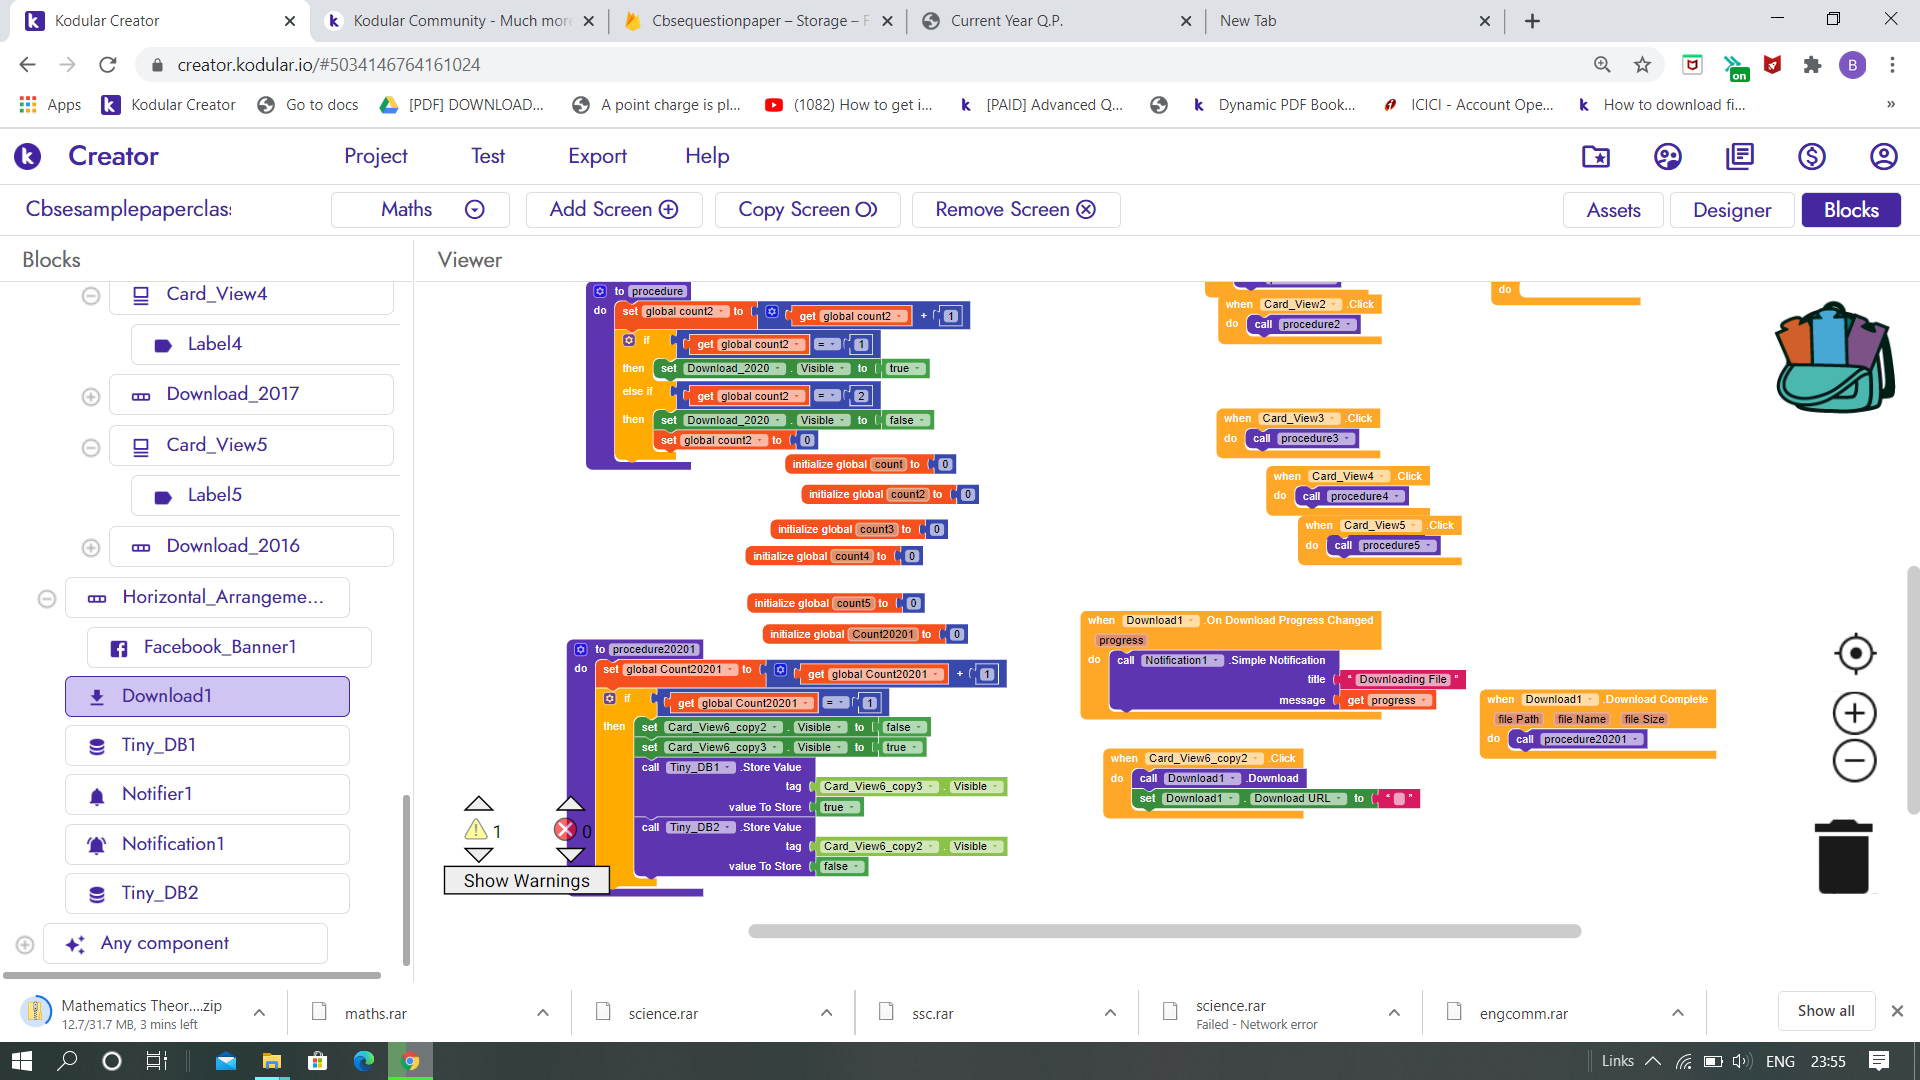
Task: Open the palette theme icon in header
Action: [1667, 156]
